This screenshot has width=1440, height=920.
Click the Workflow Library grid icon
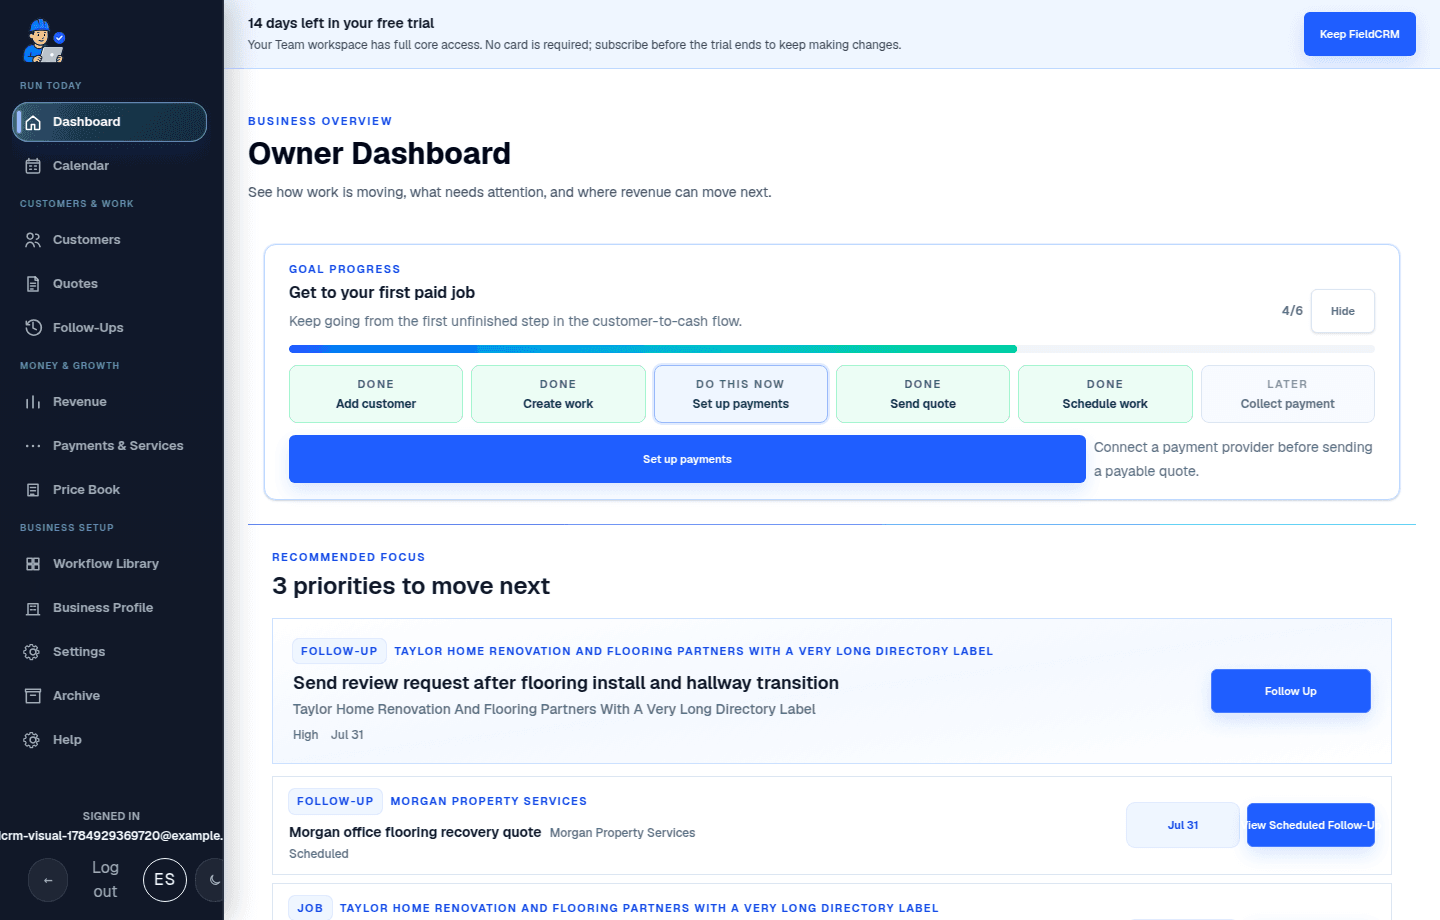click(33, 564)
